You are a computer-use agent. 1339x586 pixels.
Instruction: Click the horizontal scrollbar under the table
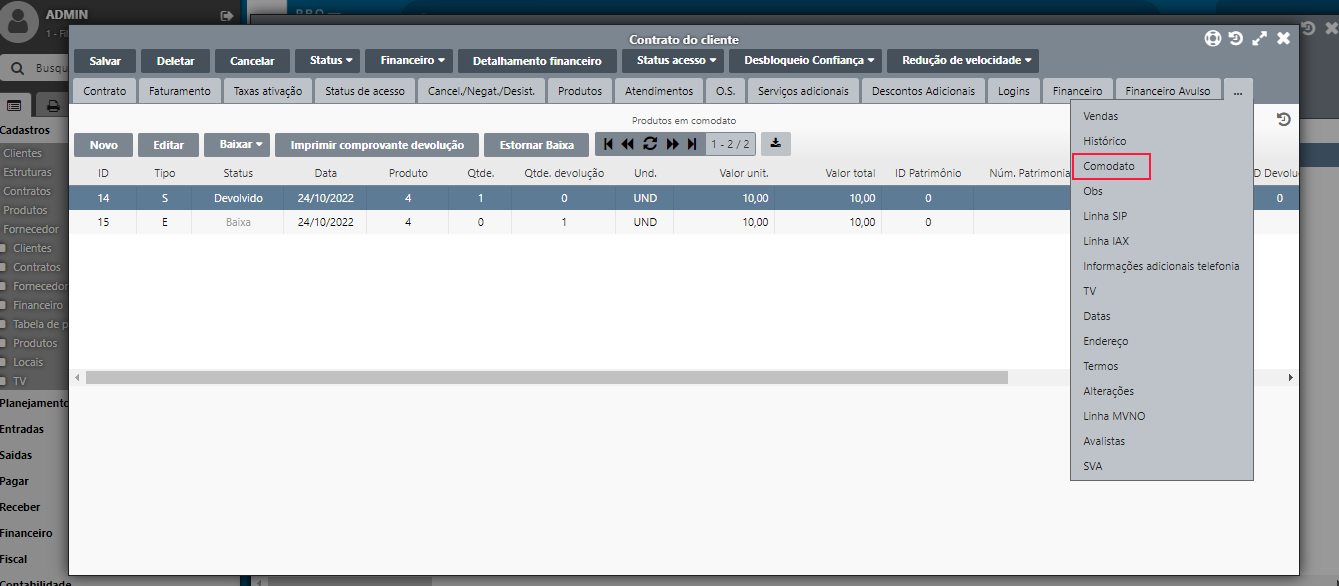click(x=546, y=378)
